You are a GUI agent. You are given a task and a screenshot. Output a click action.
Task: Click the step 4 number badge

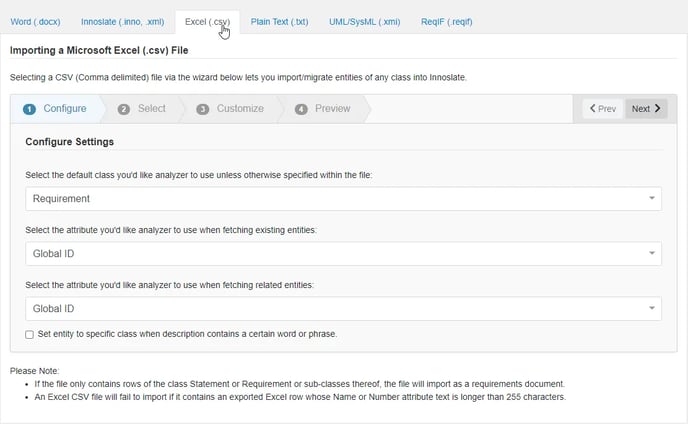click(301, 109)
